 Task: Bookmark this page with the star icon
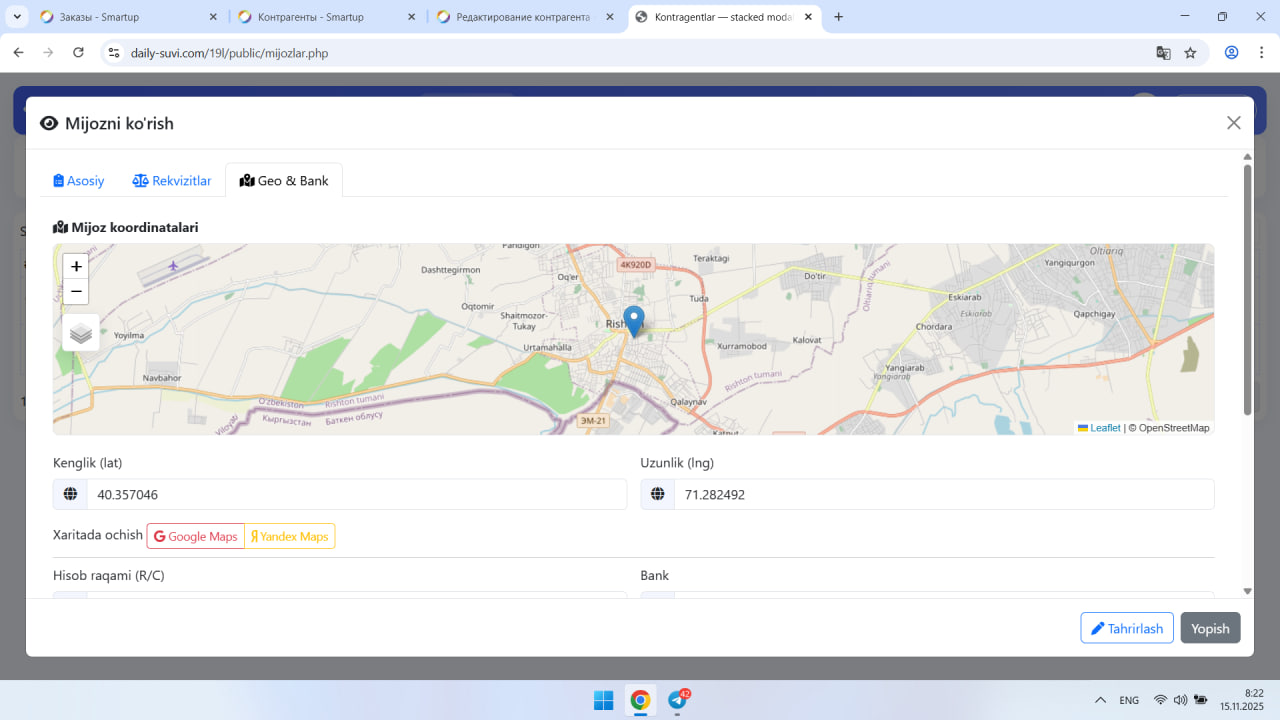[x=1190, y=53]
